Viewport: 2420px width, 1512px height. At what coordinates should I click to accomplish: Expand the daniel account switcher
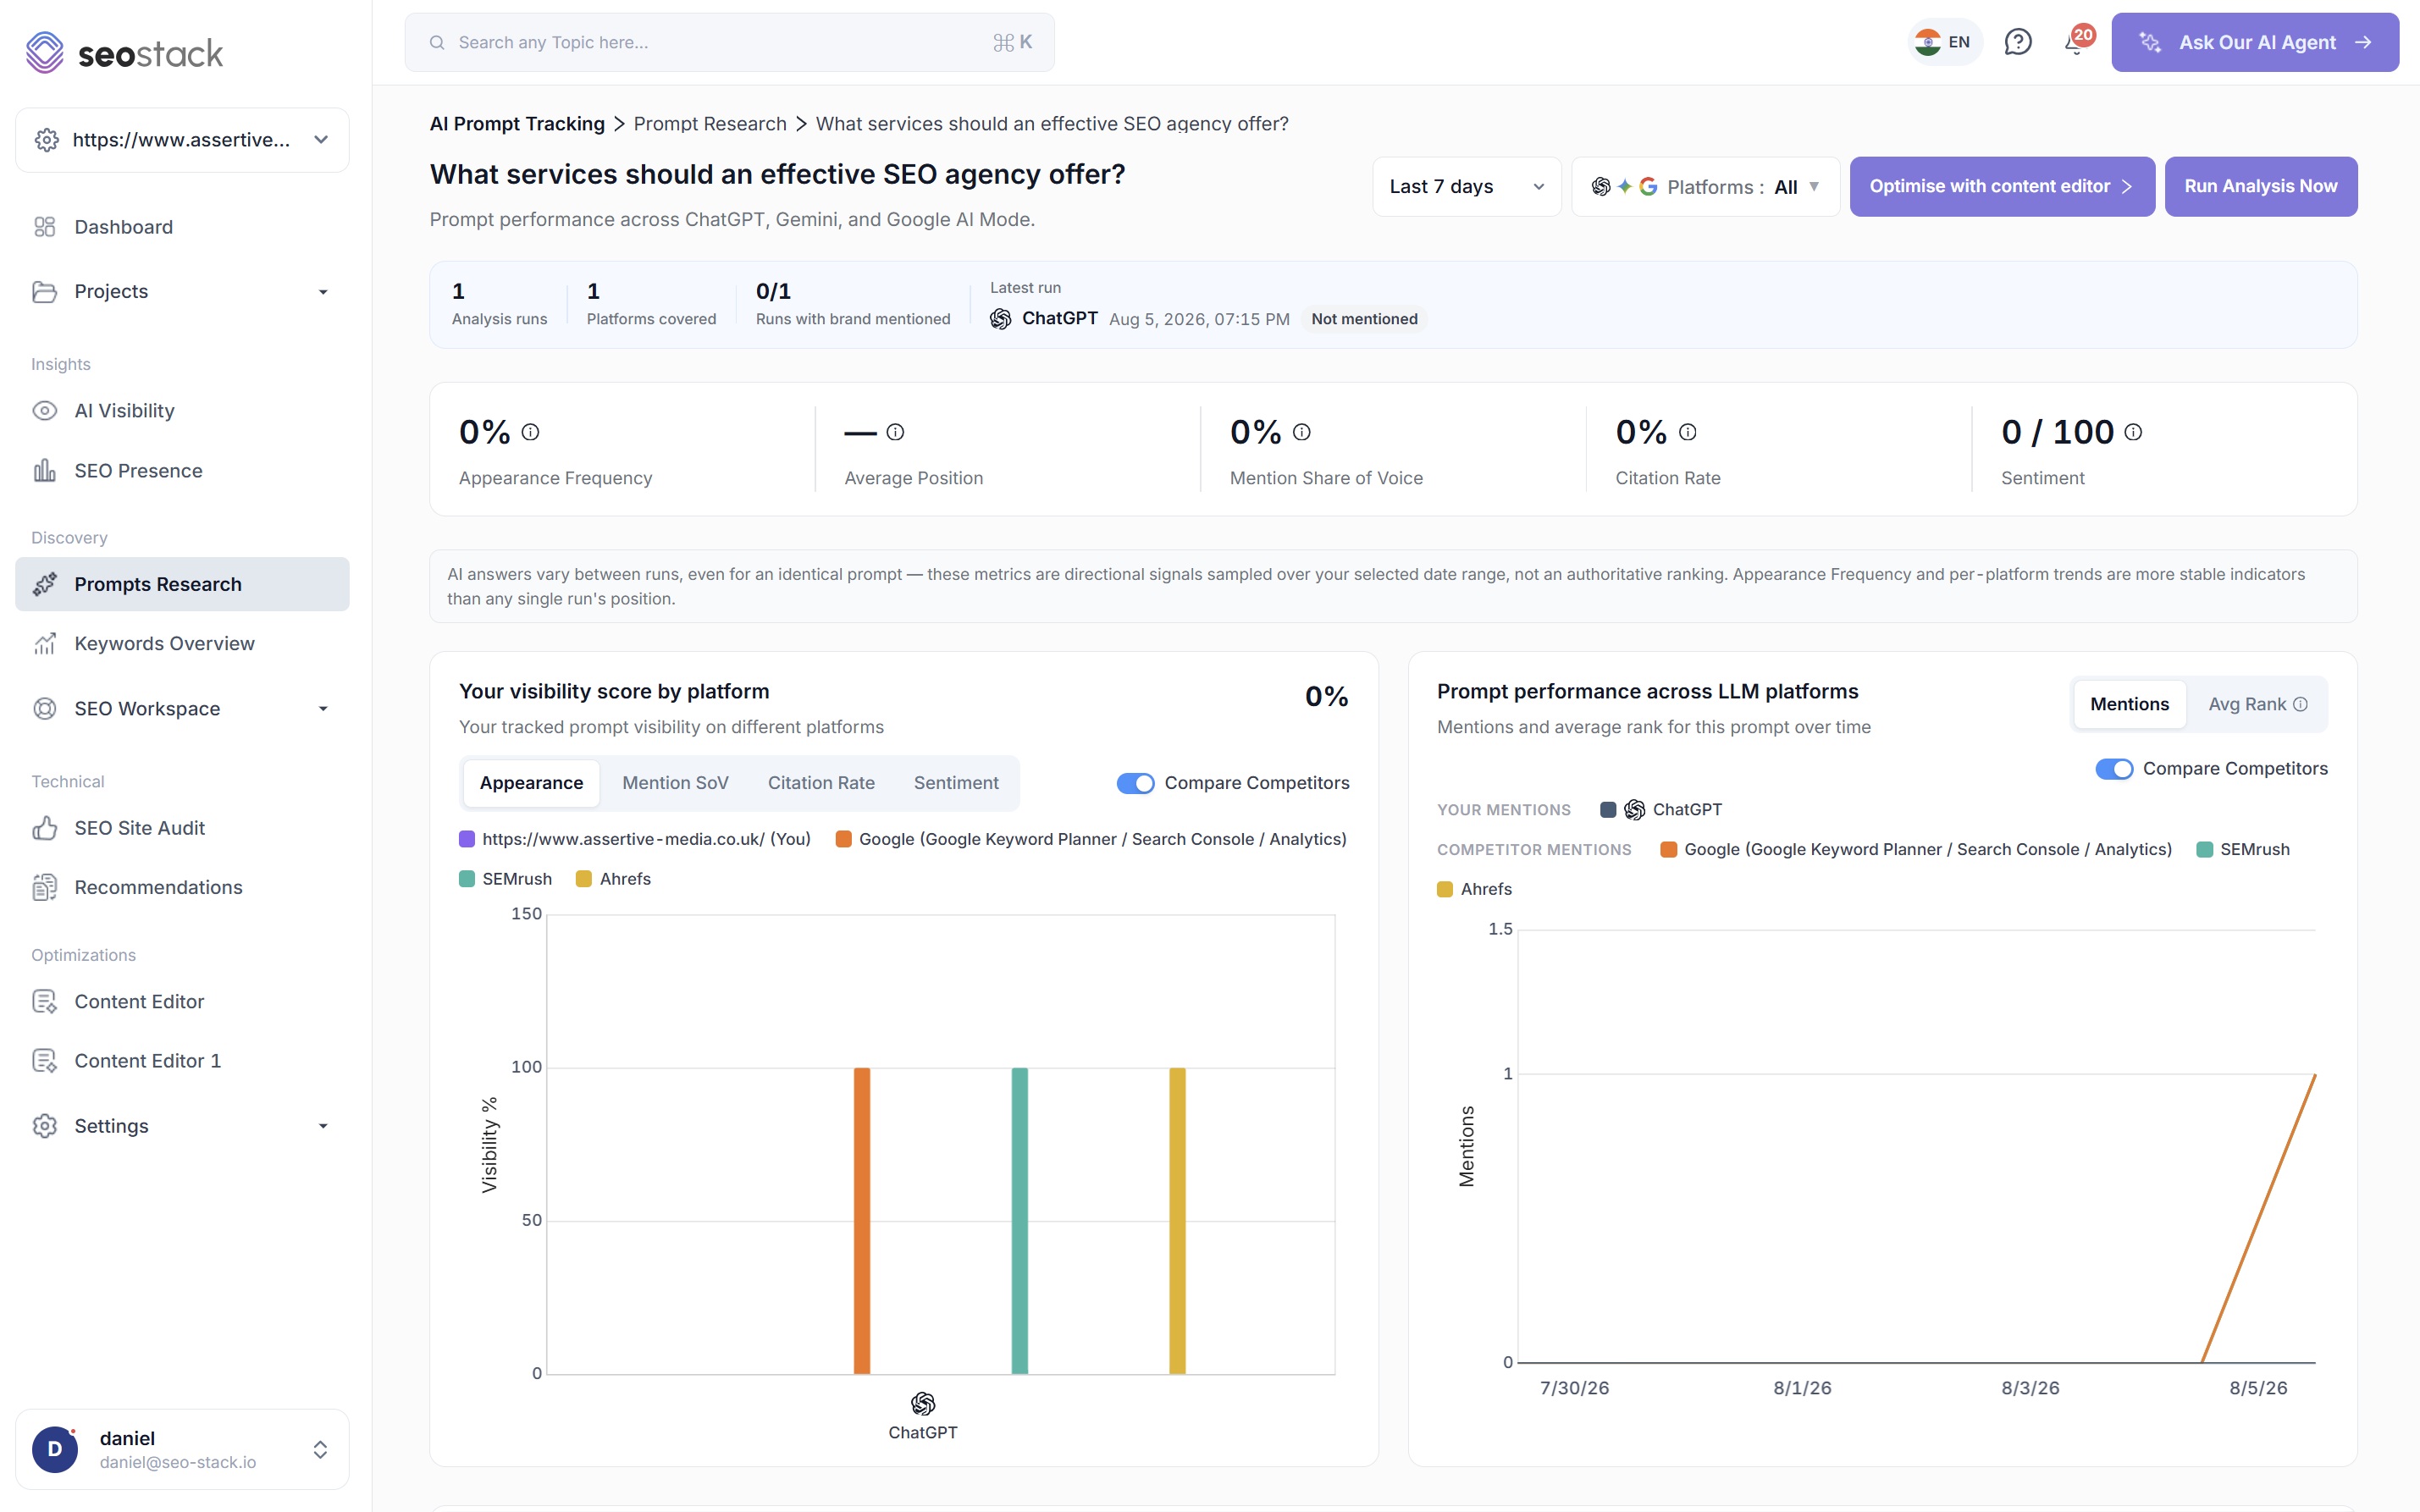tap(320, 1449)
